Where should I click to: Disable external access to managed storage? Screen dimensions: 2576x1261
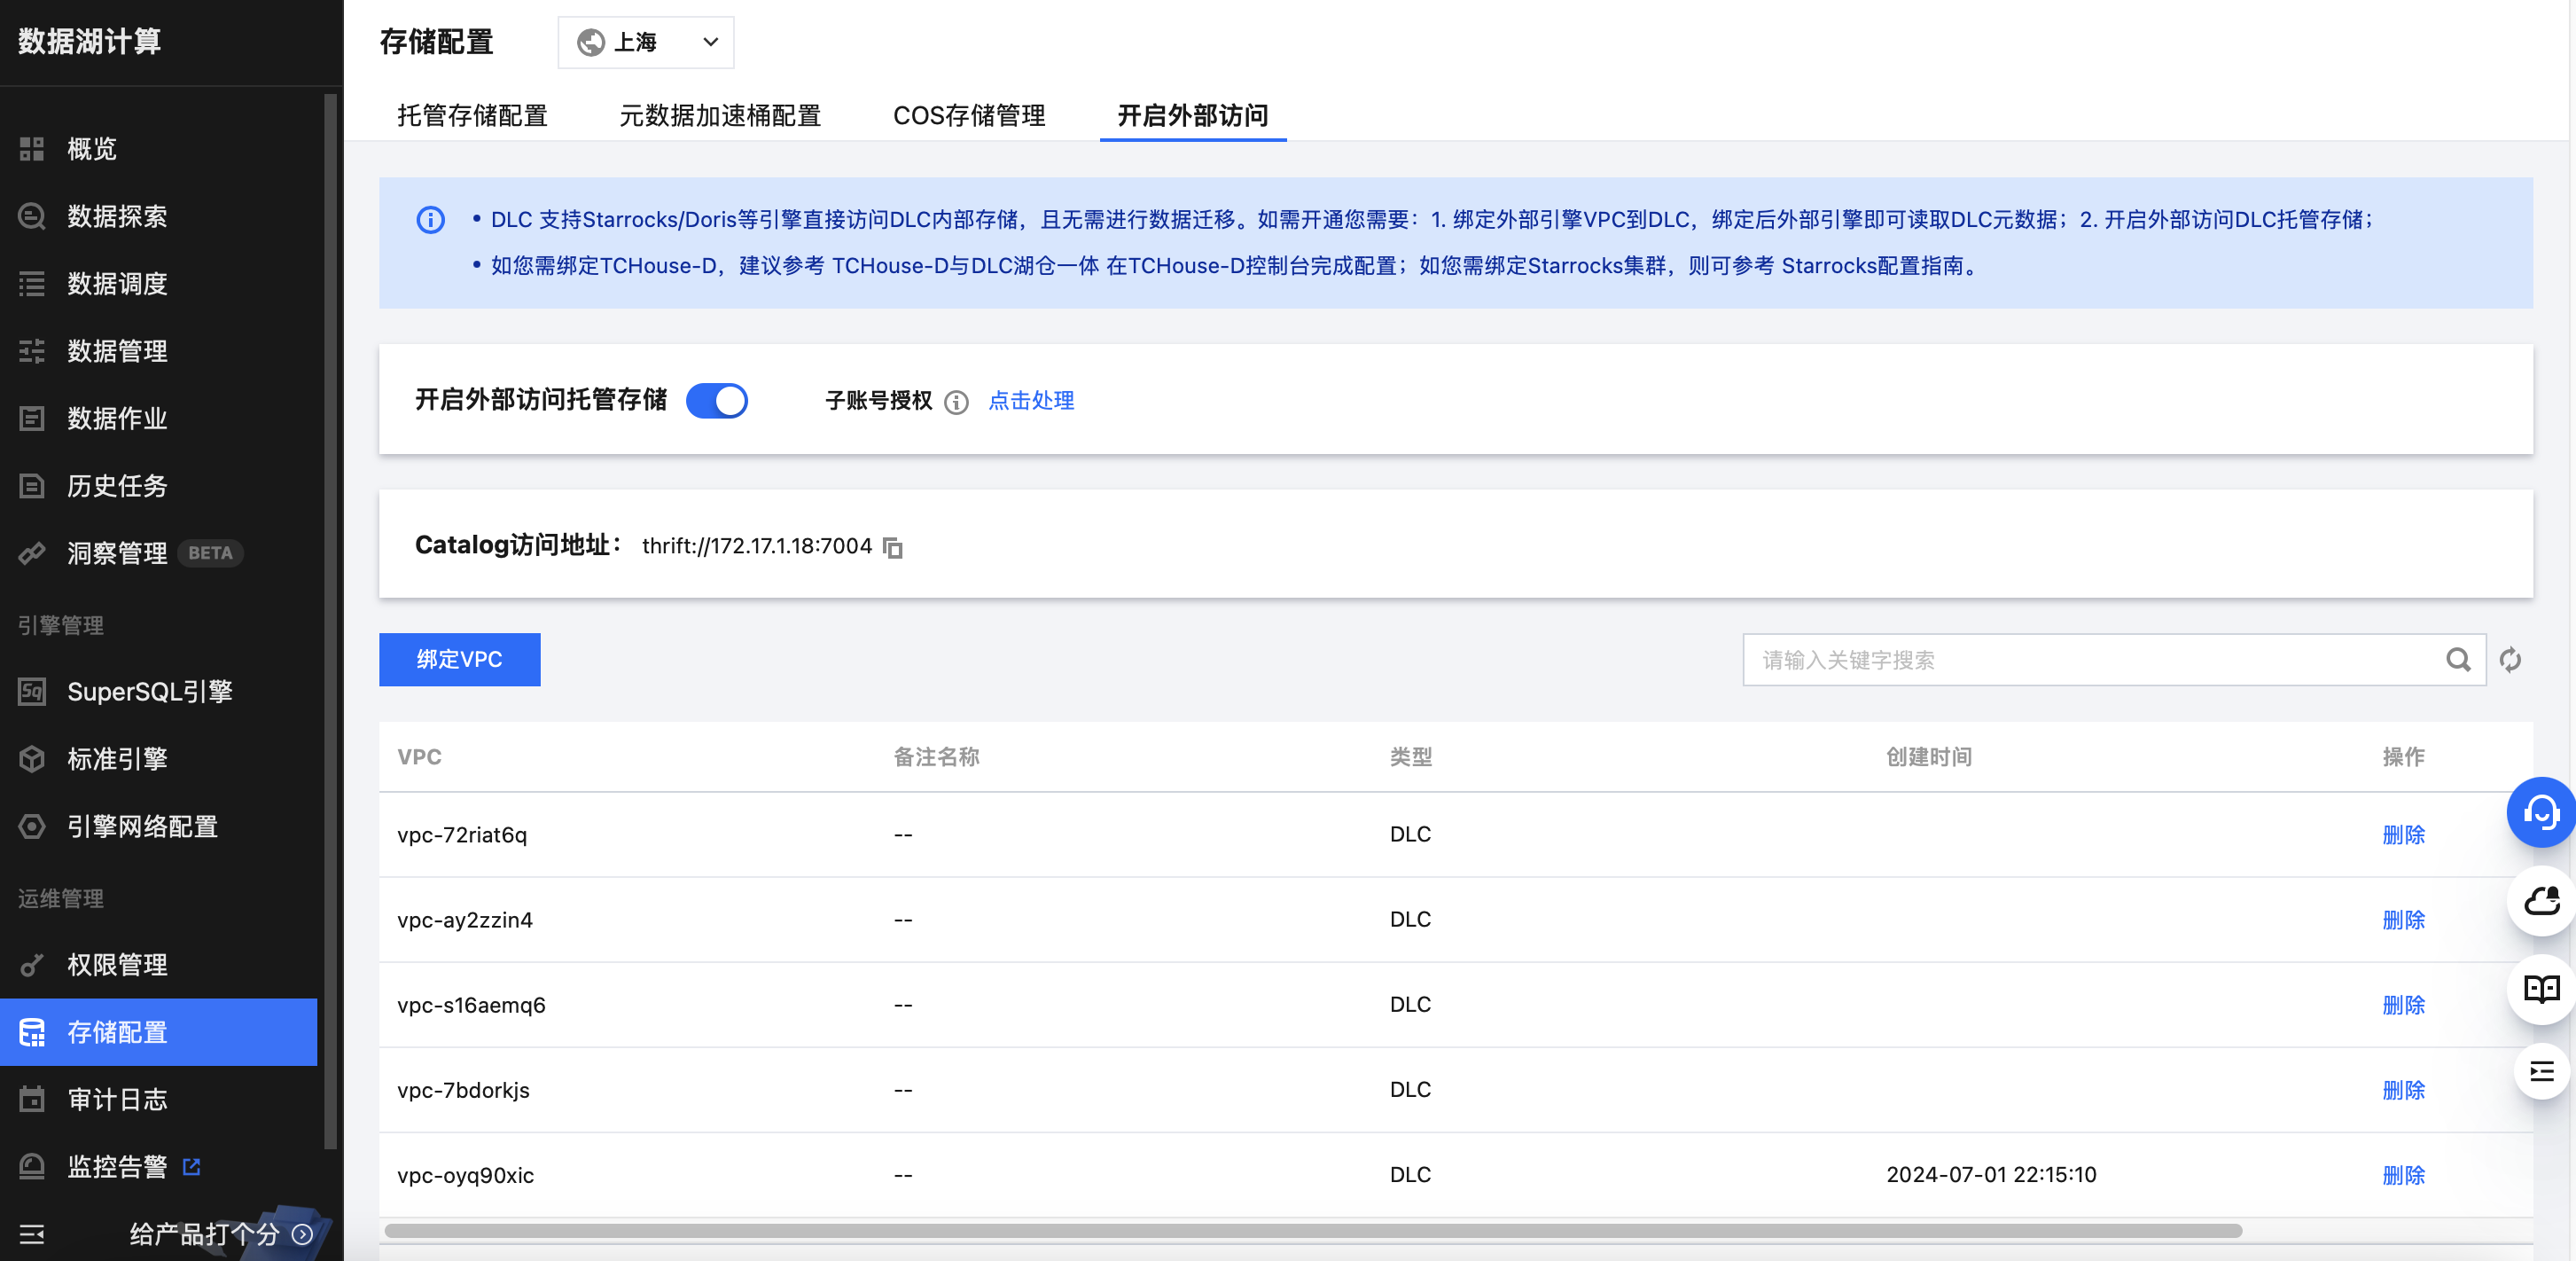(716, 401)
